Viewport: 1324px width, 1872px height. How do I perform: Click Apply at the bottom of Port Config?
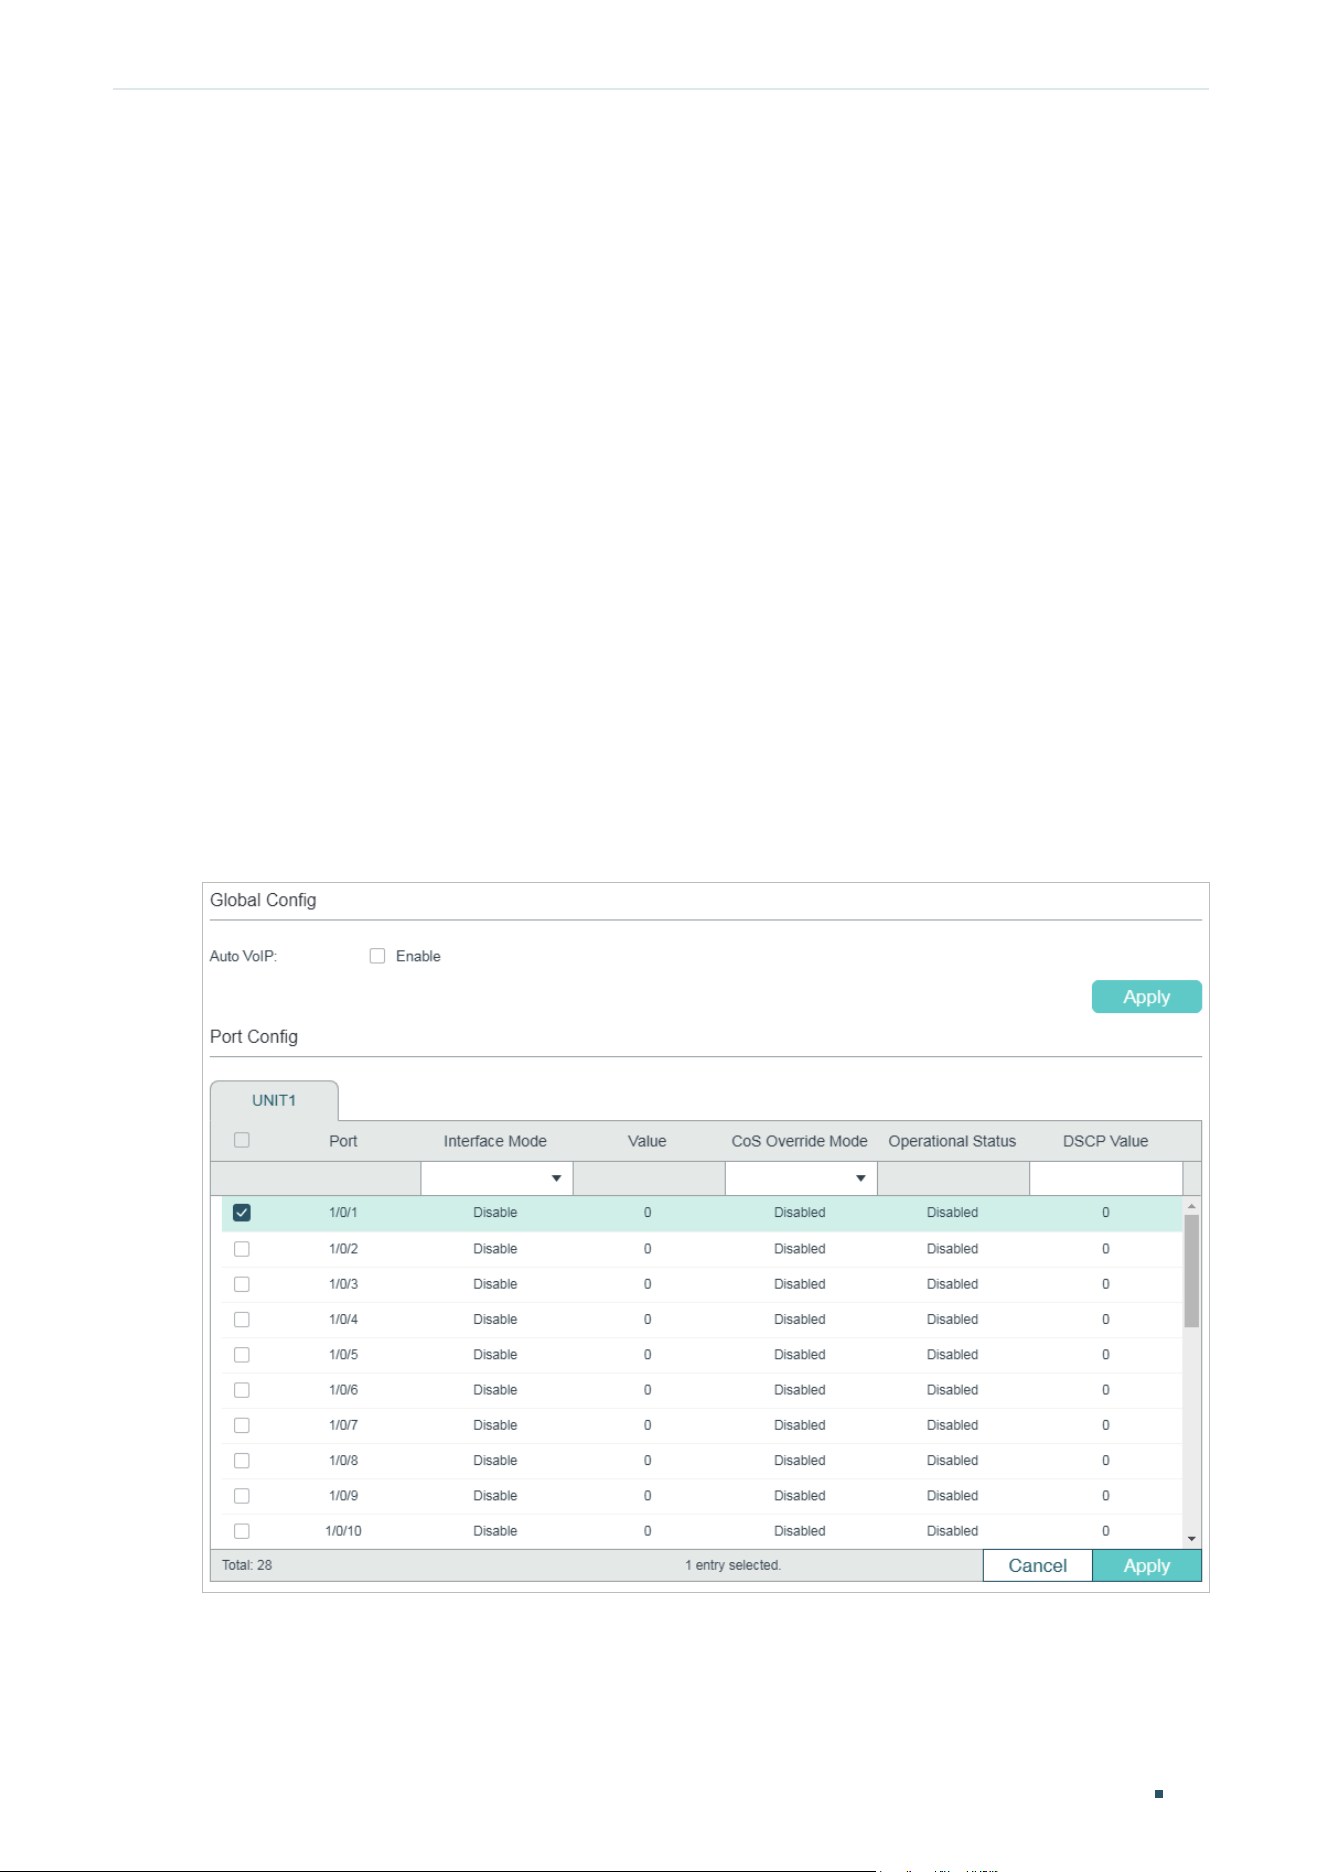pyautogui.click(x=1146, y=1566)
